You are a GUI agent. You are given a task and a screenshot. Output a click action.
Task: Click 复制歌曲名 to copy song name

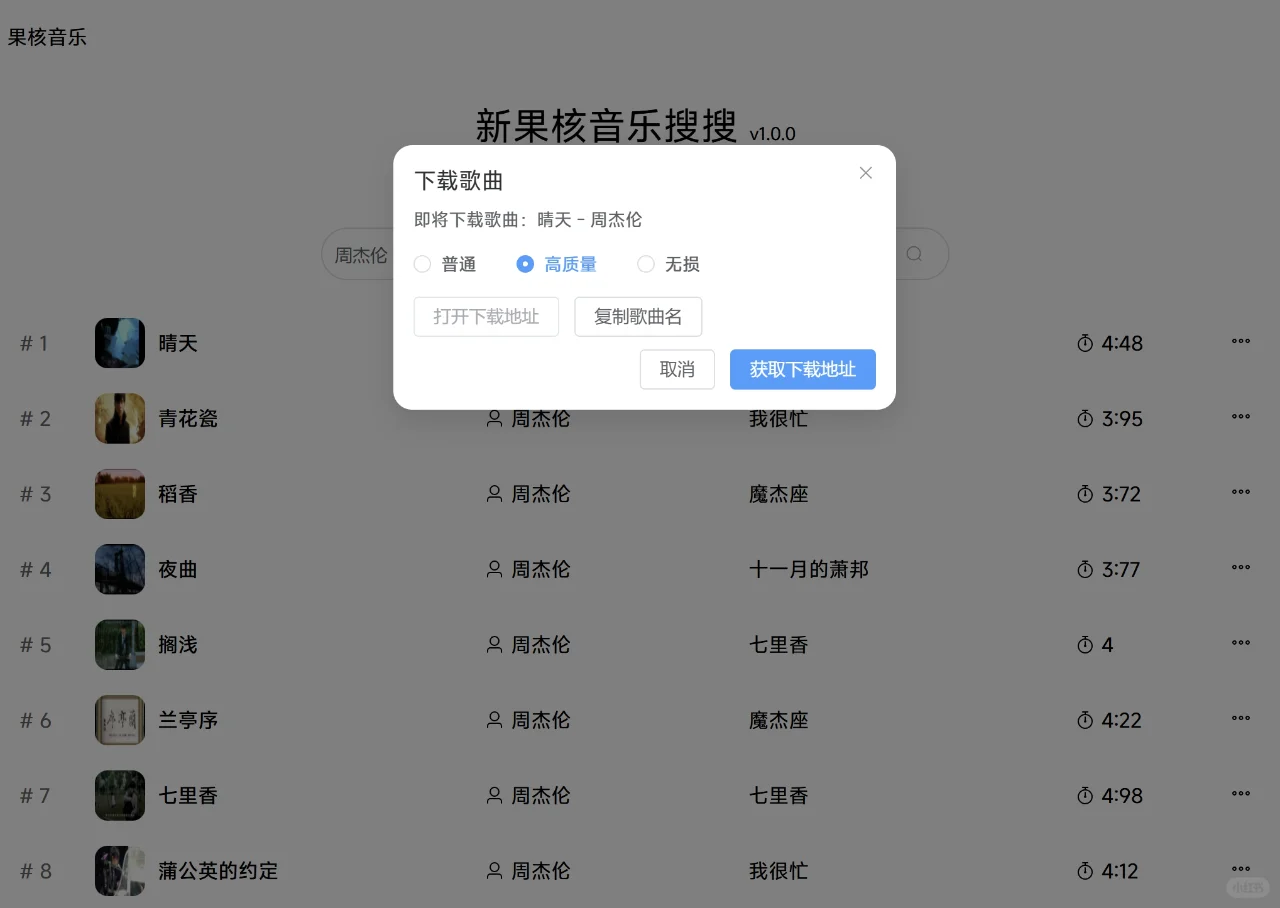coord(638,316)
